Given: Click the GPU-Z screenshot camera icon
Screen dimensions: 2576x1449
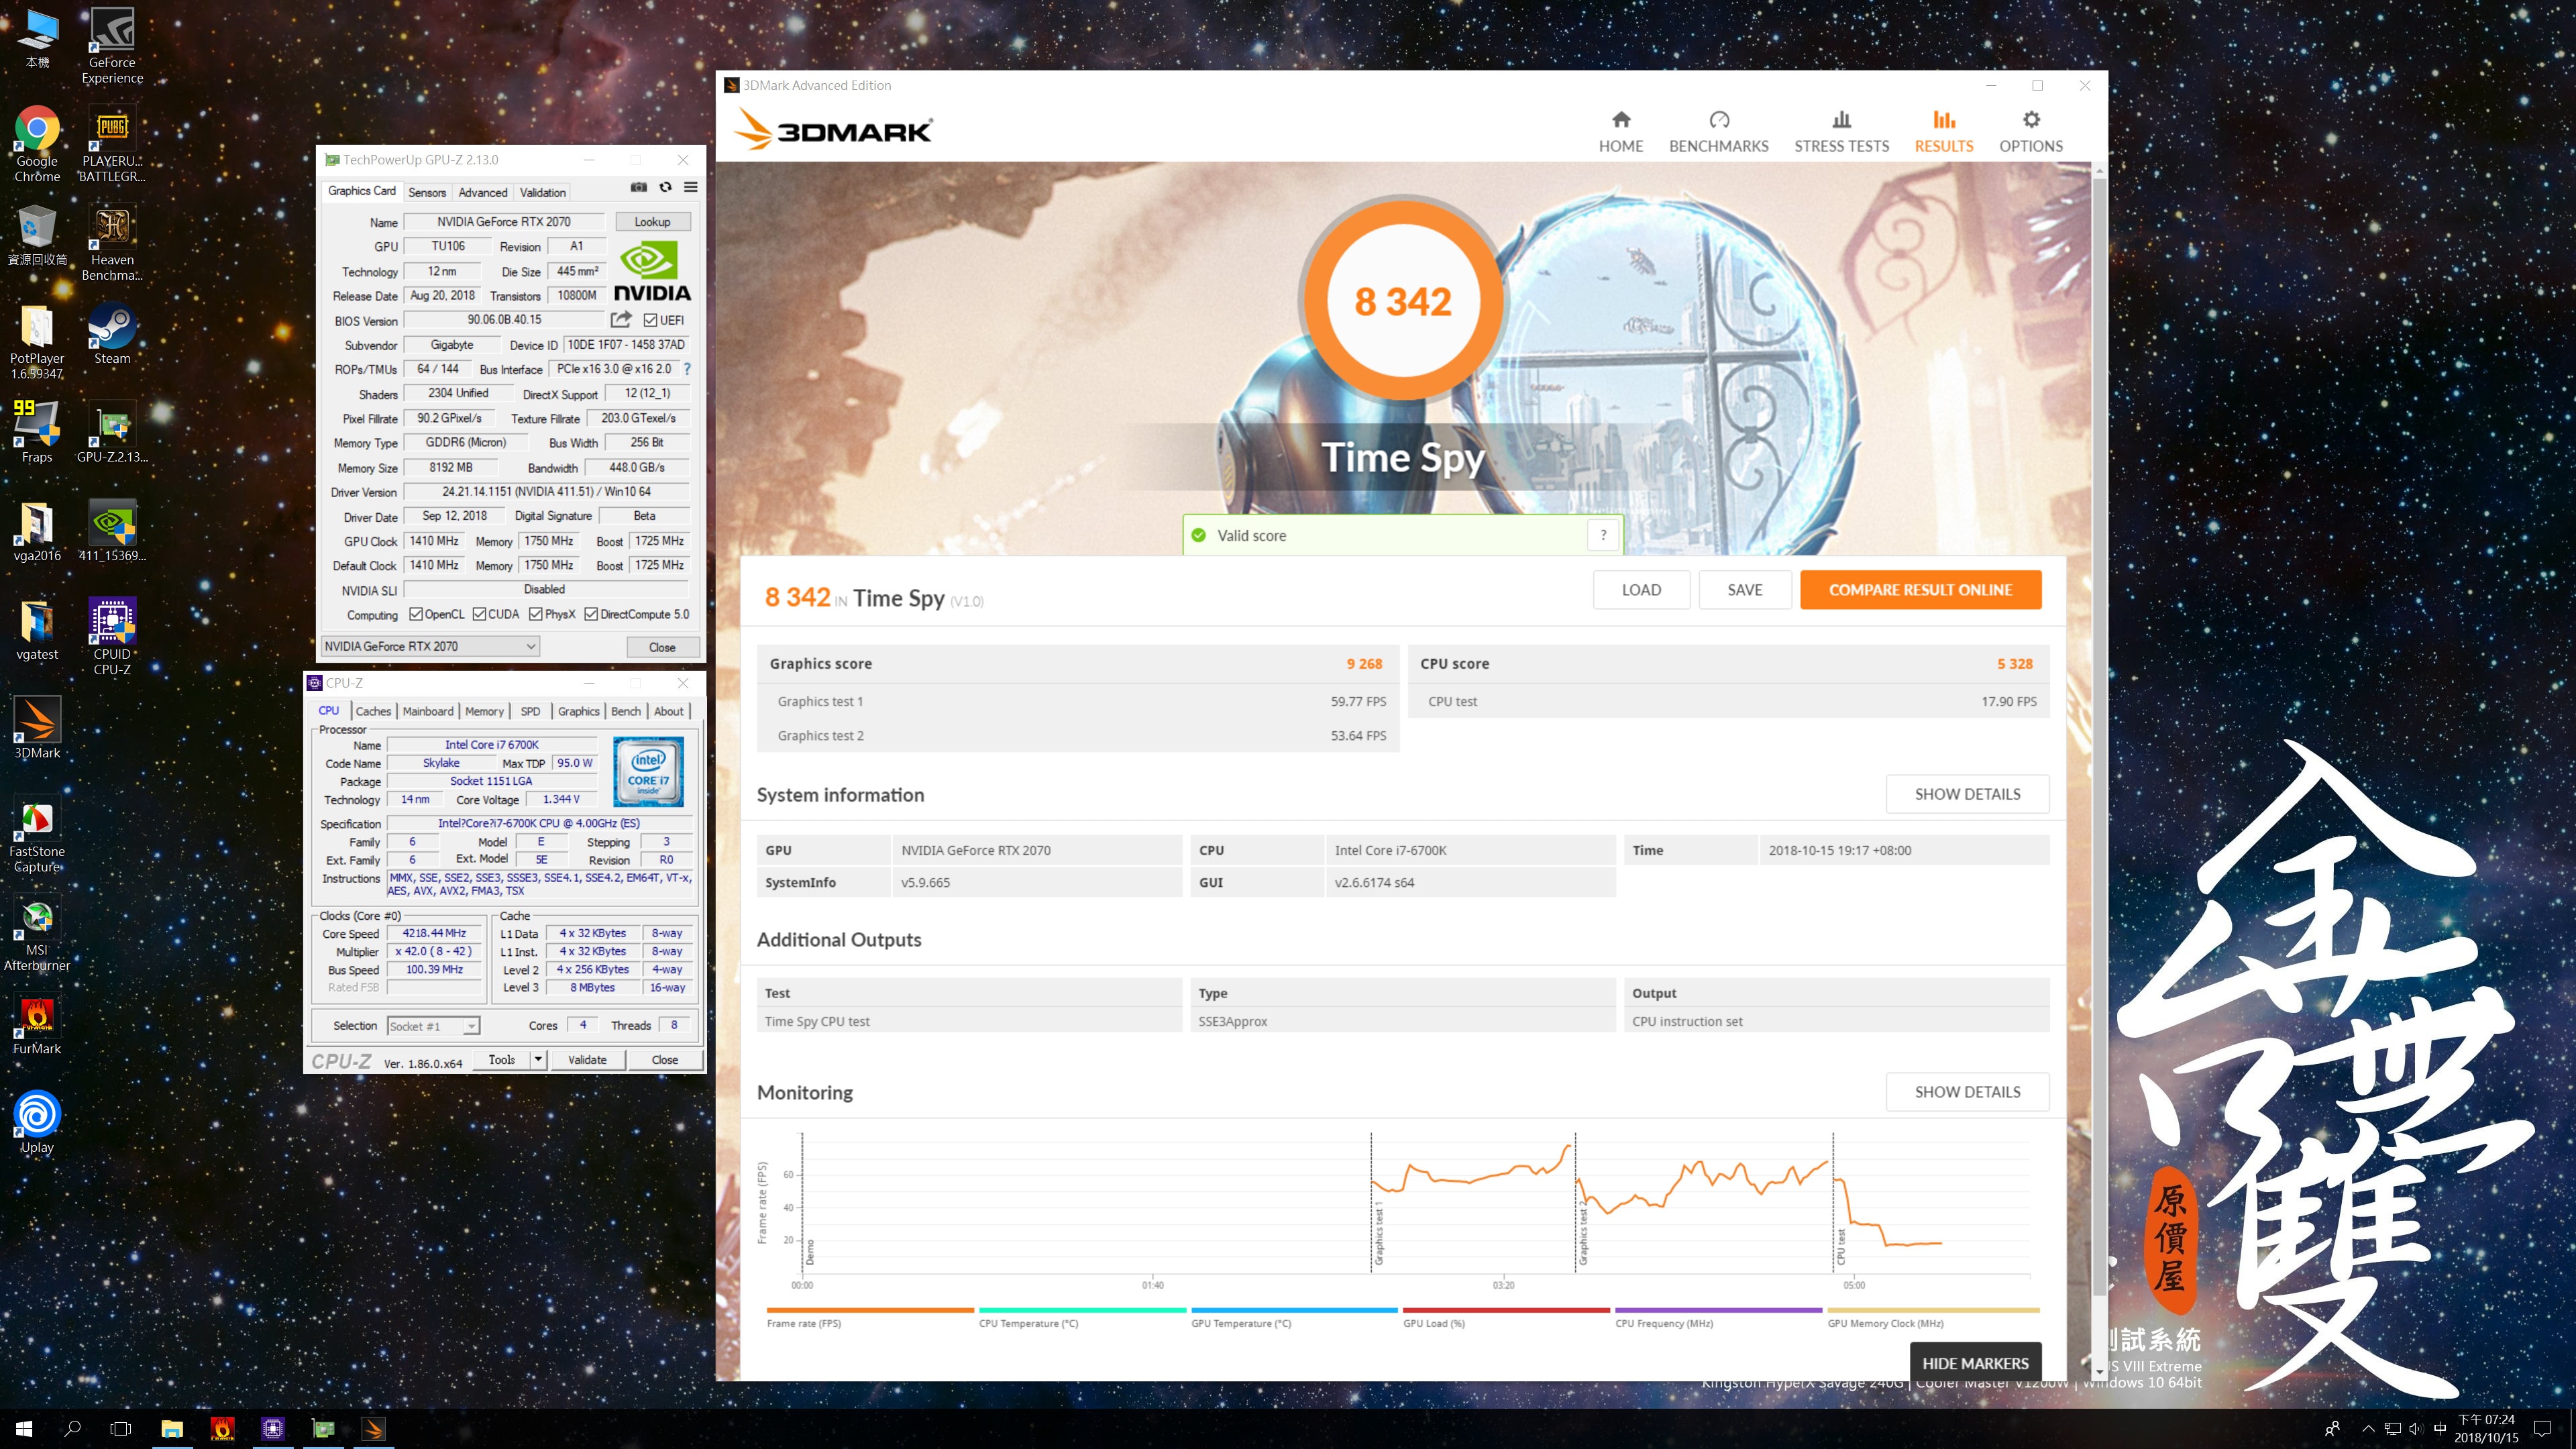Looking at the screenshot, I should pyautogui.click(x=639, y=187).
